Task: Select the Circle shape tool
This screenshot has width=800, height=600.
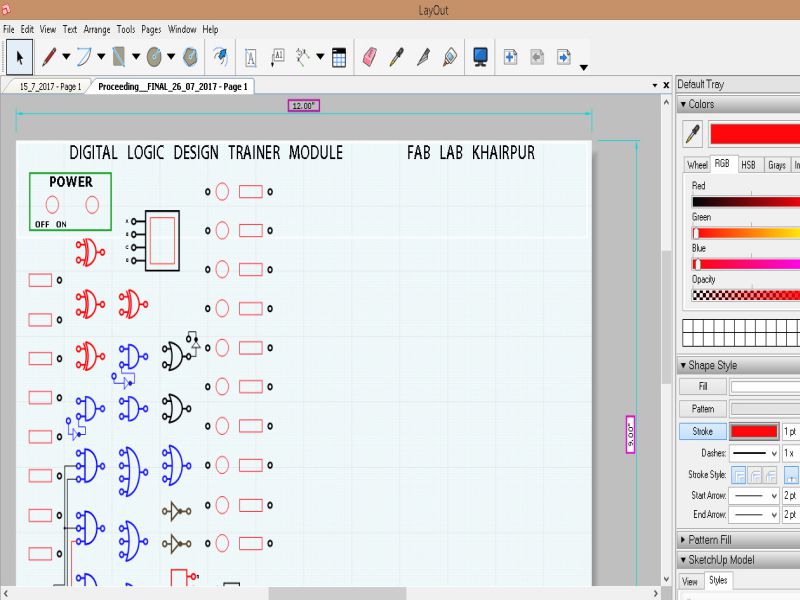Action: tap(154, 57)
